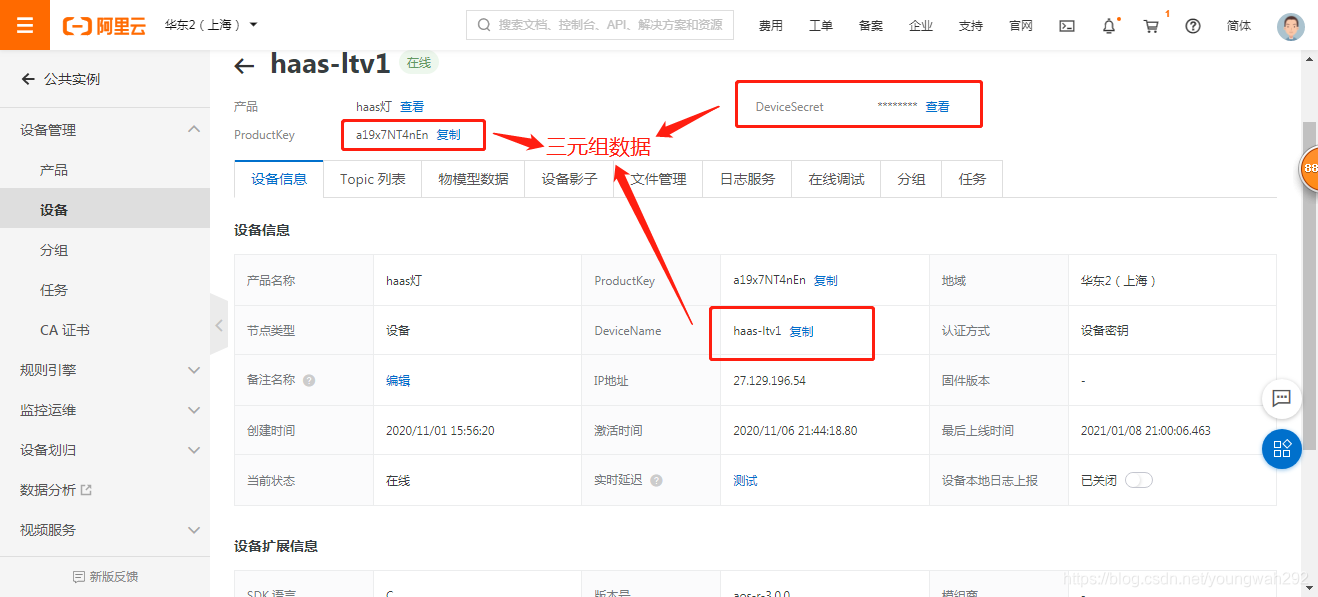Switch to the 设备影子 tab
Image resolution: width=1318 pixels, height=597 pixels.
pos(569,179)
